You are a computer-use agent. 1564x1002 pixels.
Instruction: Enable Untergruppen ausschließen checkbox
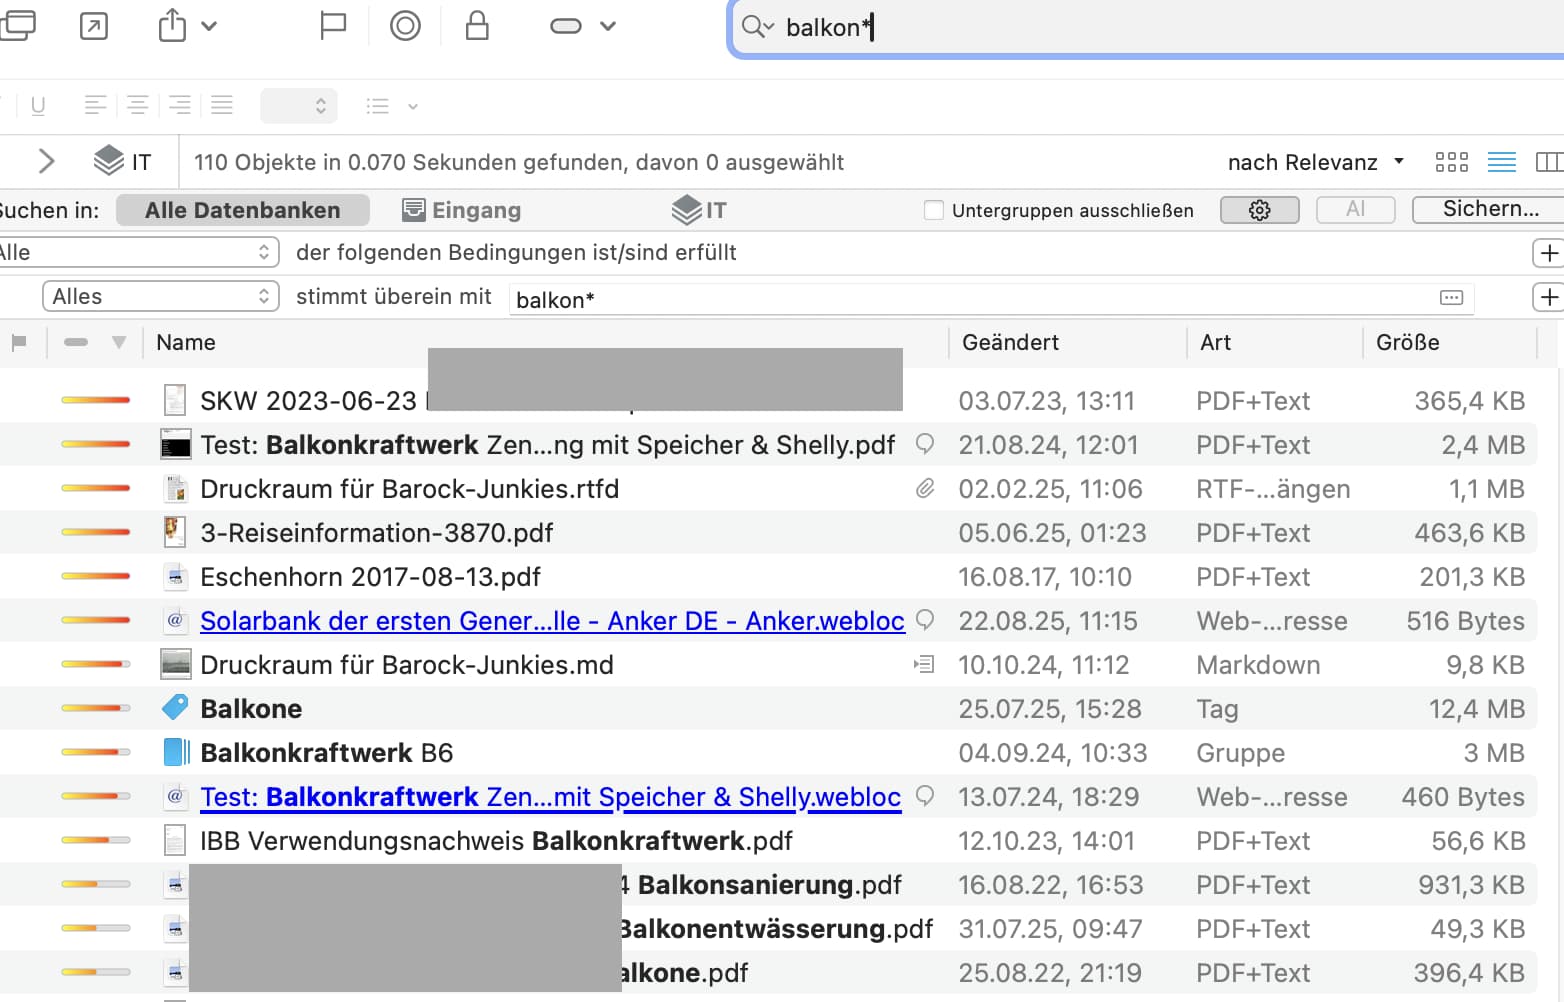pyautogui.click(x=934, y=210)
